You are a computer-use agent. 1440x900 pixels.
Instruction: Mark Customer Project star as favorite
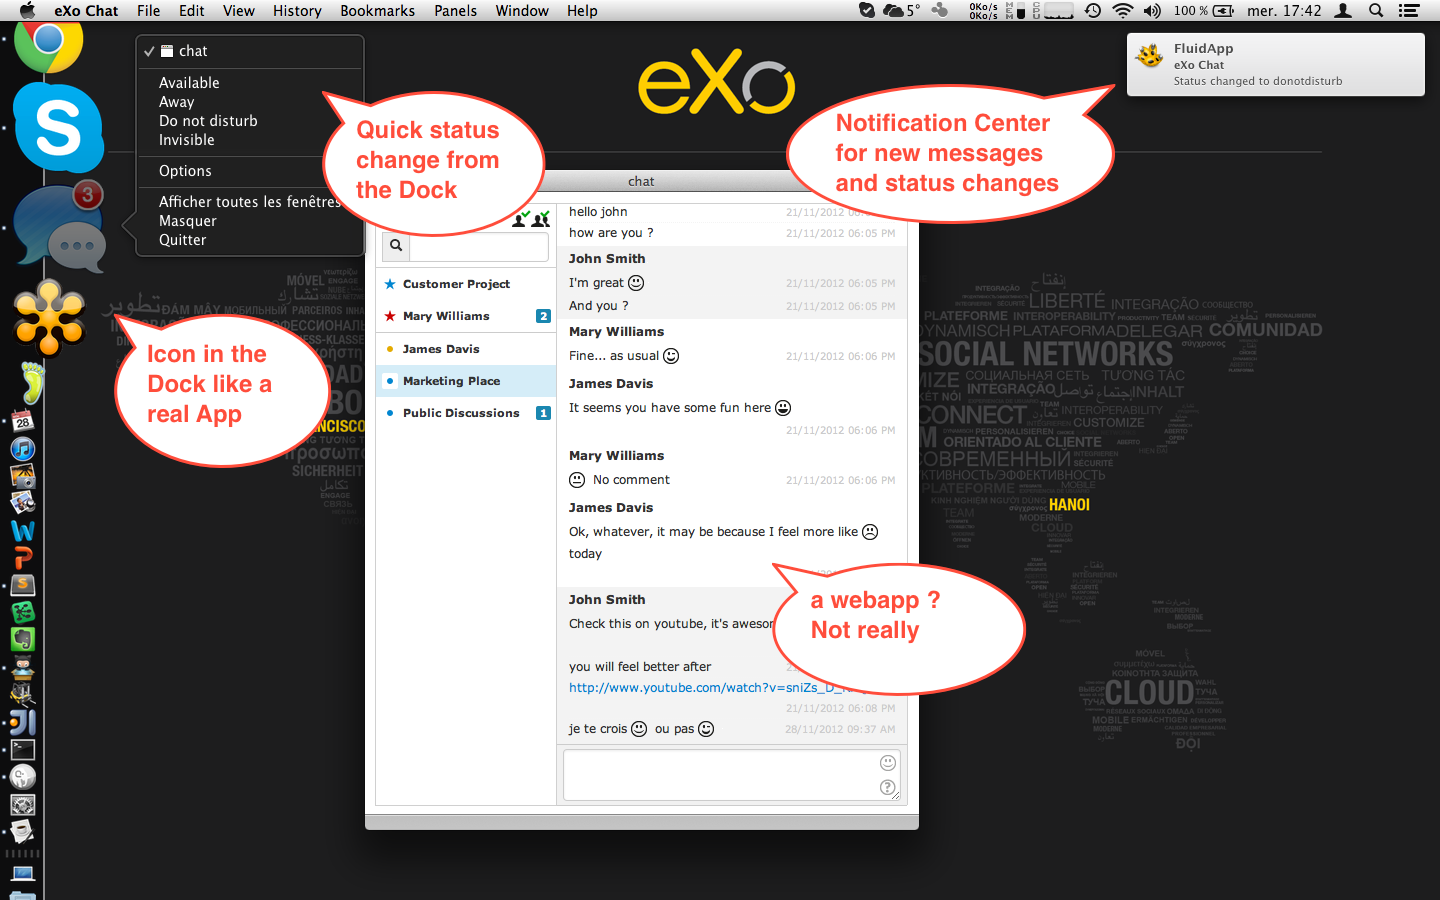(390, 284)
